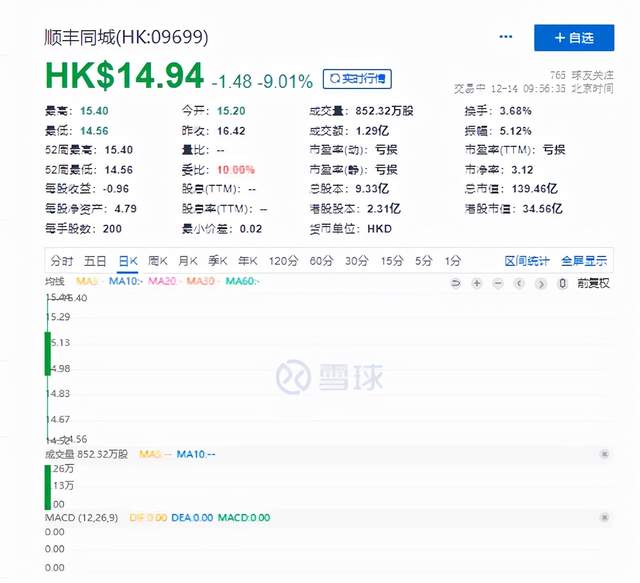This screenshot has height=583, width=640.
Task: Close the volume indicator panel
Action: point(604,454)
